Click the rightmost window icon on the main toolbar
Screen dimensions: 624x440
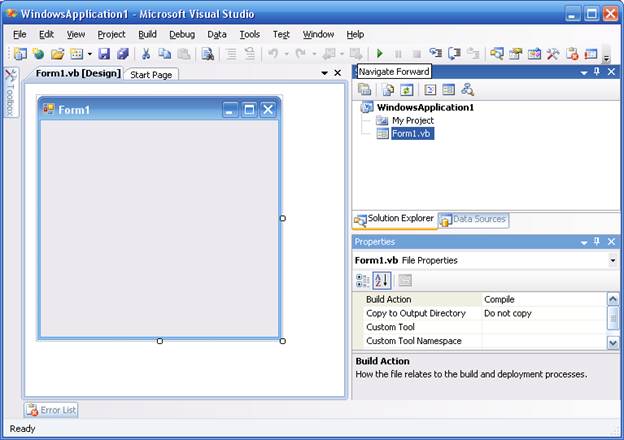click(591, 53)
